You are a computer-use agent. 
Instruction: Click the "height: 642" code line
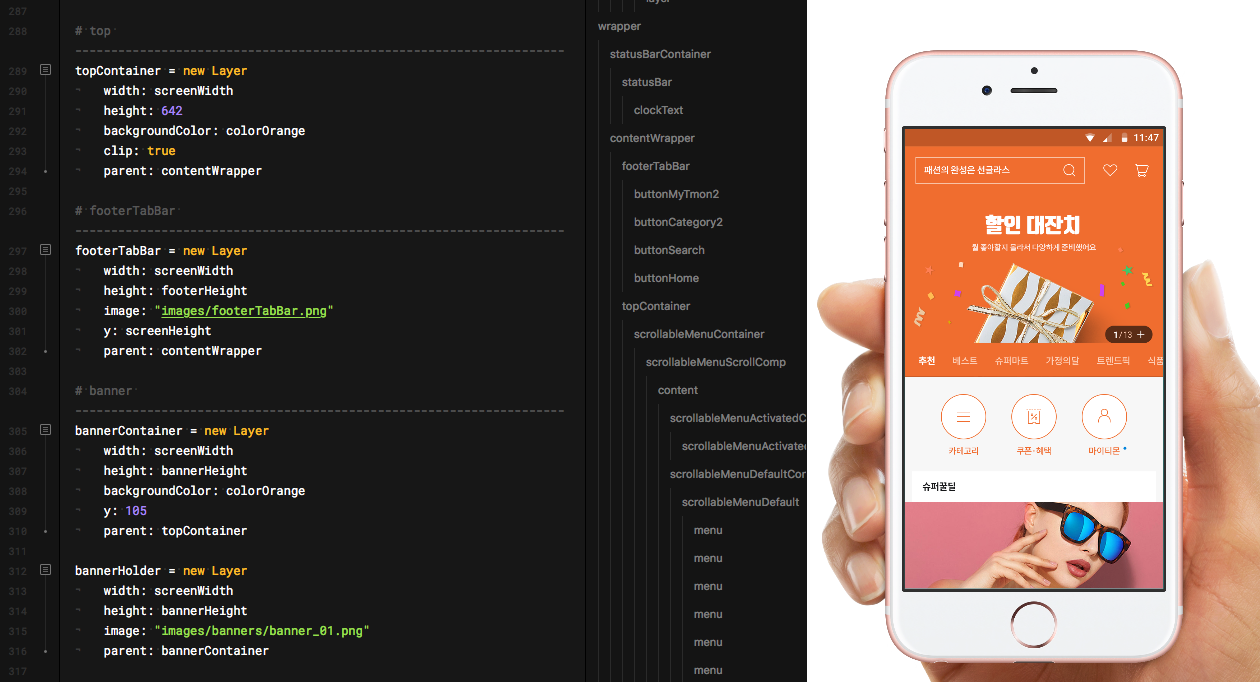[x=143, y=111]
